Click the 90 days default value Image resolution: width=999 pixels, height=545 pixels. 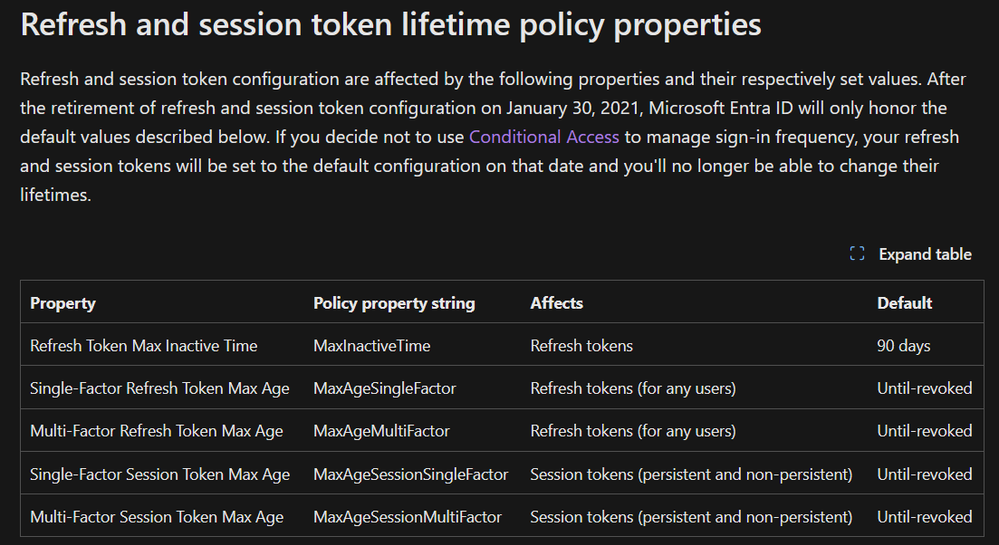[904, 346]
